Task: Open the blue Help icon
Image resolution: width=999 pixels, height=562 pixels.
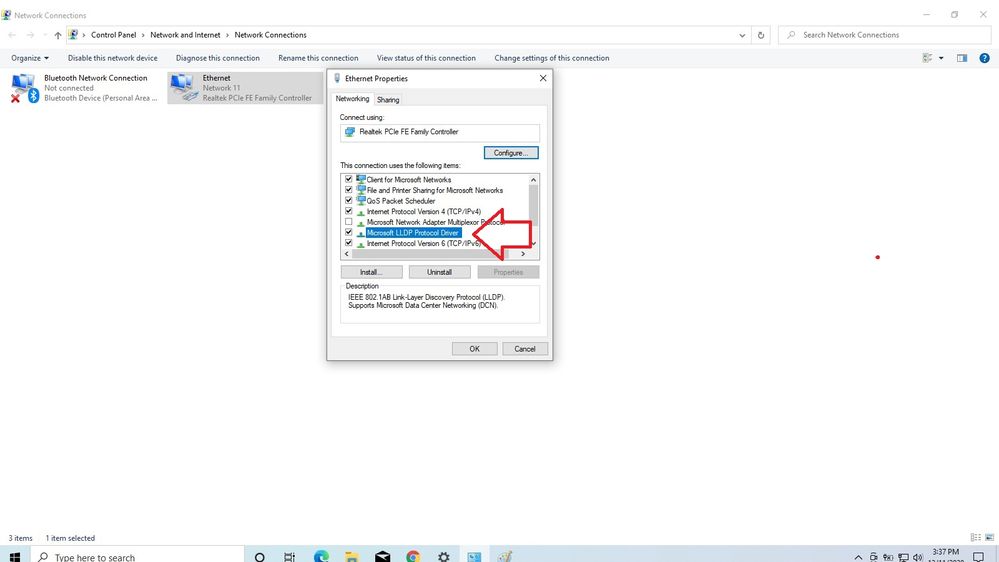Action: [x=984, y=58]
